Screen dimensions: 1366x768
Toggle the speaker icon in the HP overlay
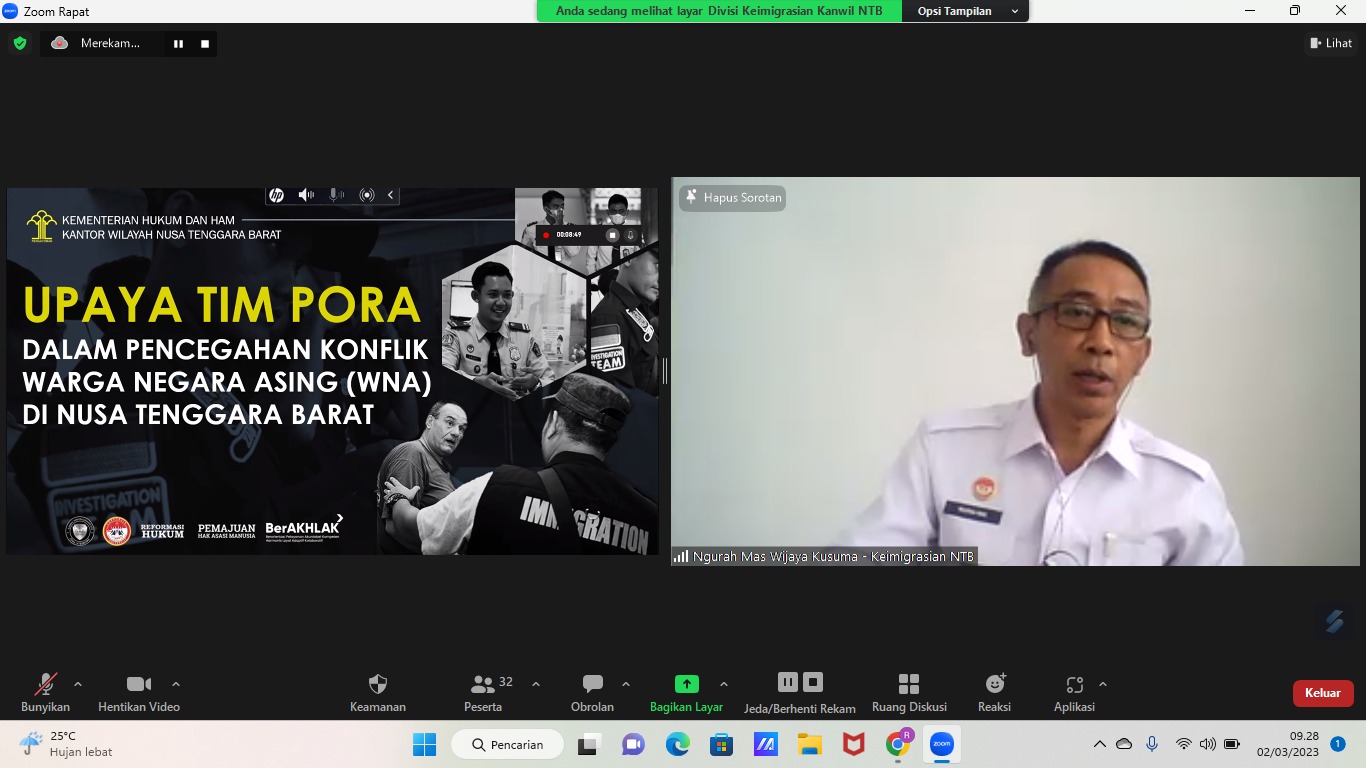click(306, 195)
